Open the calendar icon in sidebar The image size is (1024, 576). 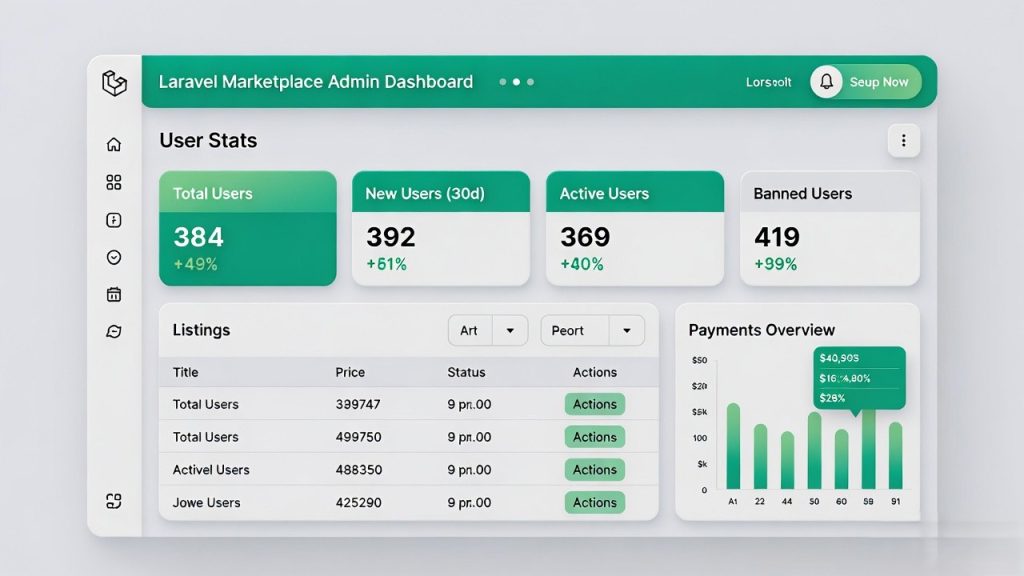[114, 295]
